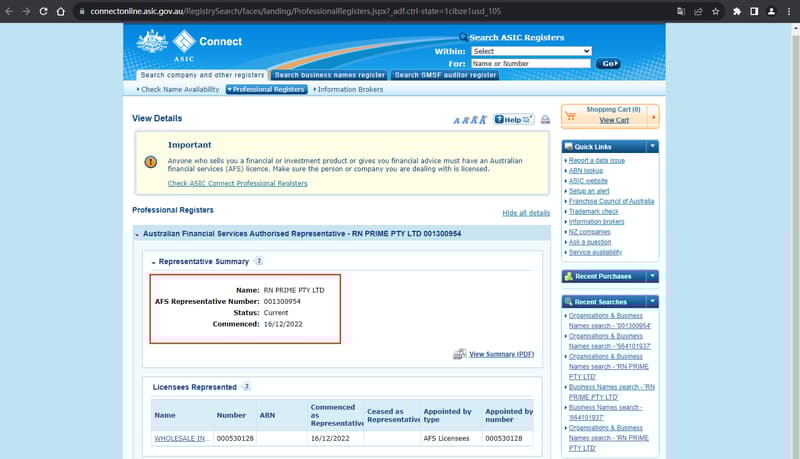Click in the Name or Number field
800x459 pixels.
(531, 64)
